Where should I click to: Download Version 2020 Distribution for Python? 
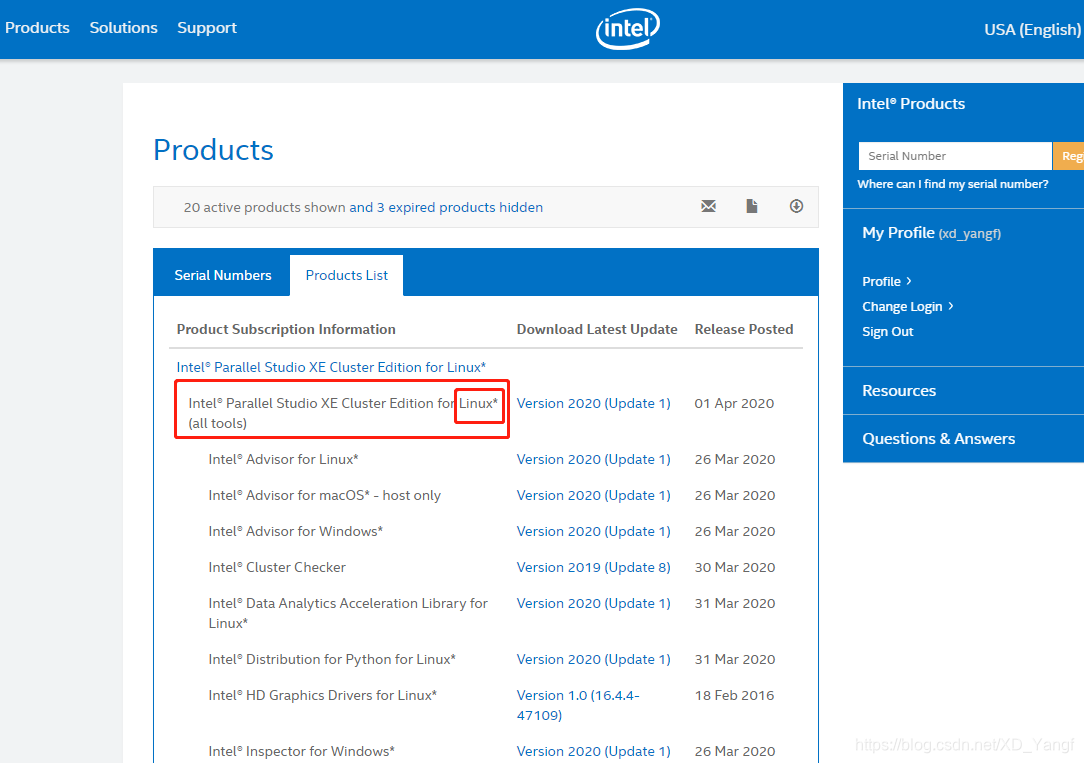(x=593, y=659)
